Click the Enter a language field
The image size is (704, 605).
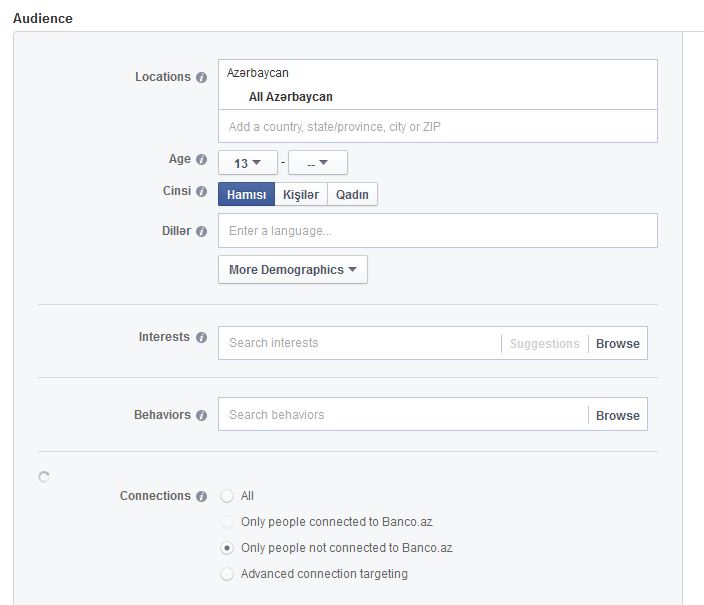tap(438, 230)
